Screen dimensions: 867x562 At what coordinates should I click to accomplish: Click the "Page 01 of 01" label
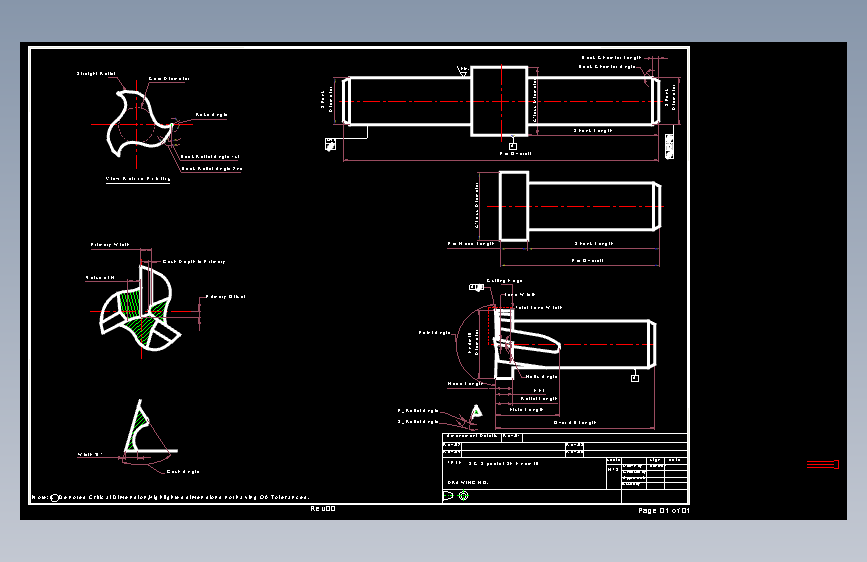pos(664,511)
